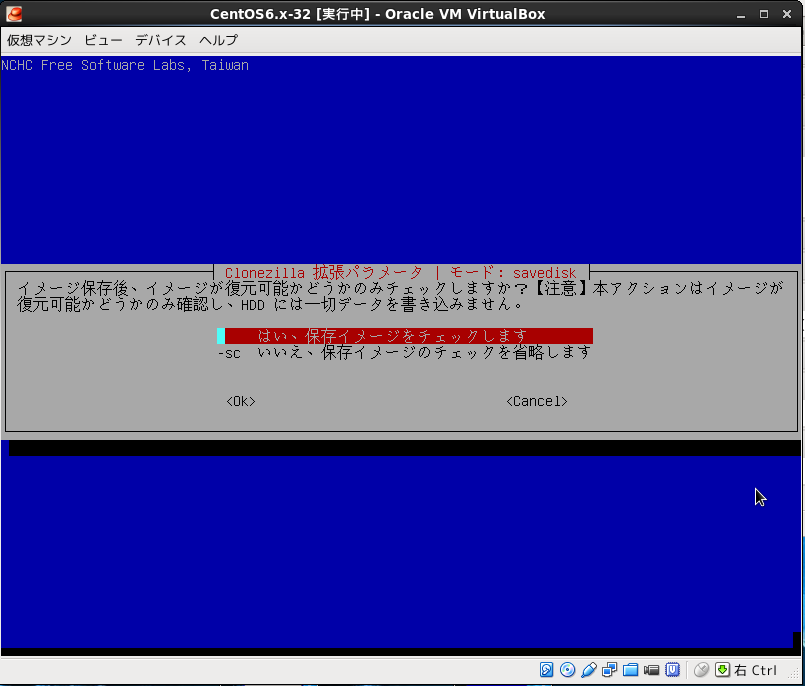The image size is (805, 686).
Task: Click the optical disc status icon
Action: coord(568,670)
